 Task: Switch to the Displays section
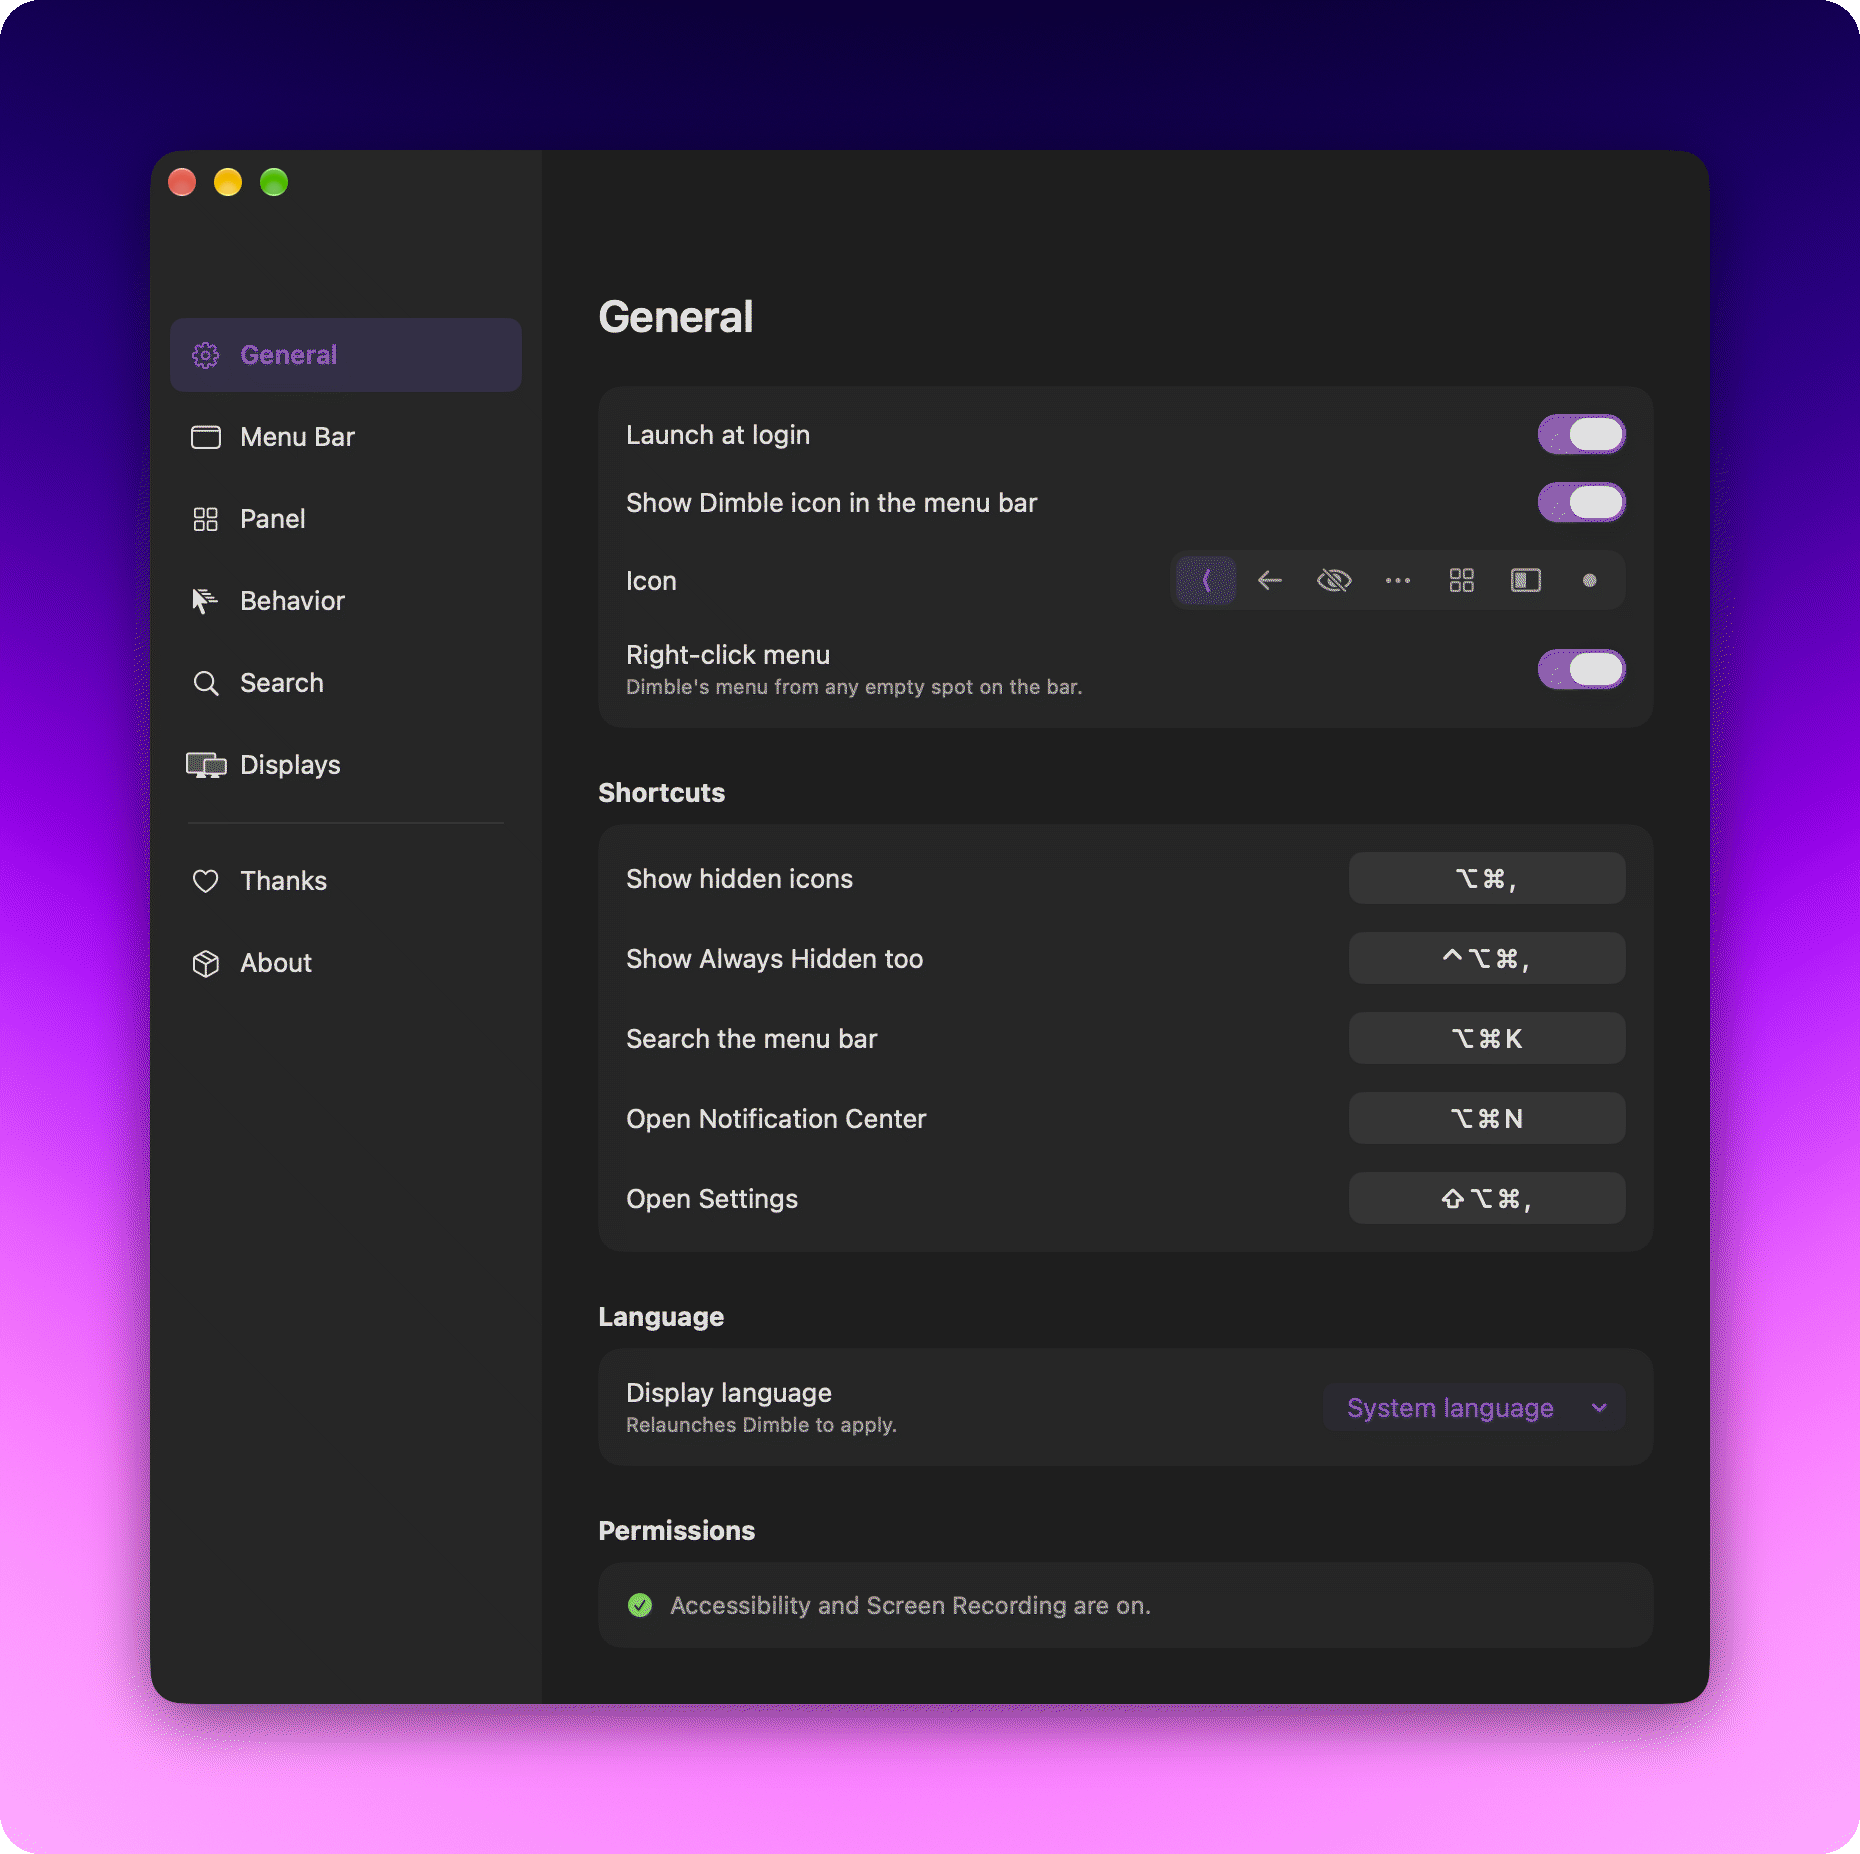pos(346,765)
